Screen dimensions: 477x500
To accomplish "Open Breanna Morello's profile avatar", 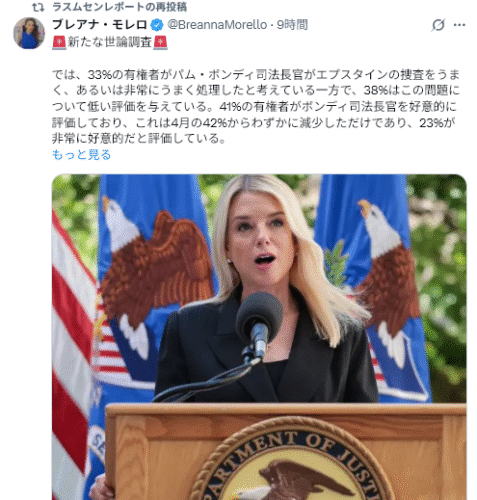I will 29,33.
